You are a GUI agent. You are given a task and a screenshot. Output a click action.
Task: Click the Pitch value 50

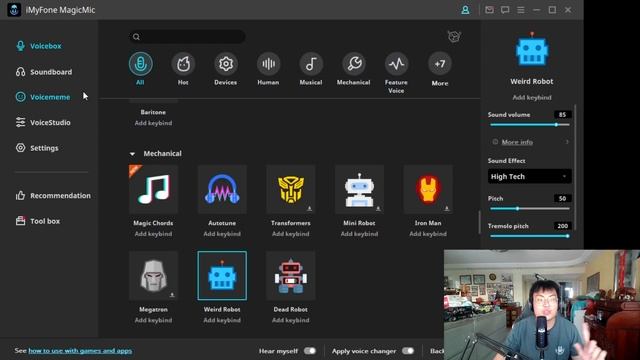562,198
